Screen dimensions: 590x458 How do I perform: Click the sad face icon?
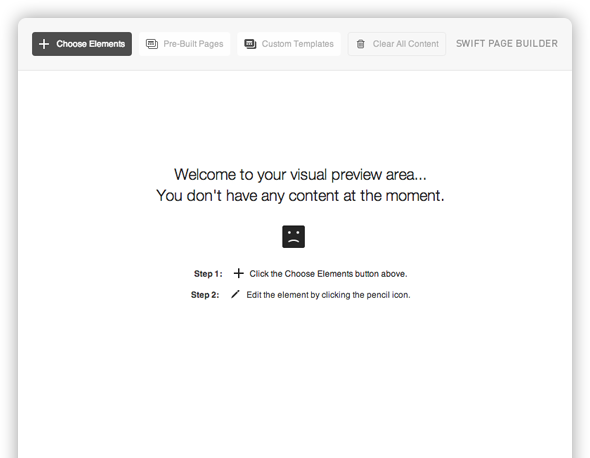point(293,237)
